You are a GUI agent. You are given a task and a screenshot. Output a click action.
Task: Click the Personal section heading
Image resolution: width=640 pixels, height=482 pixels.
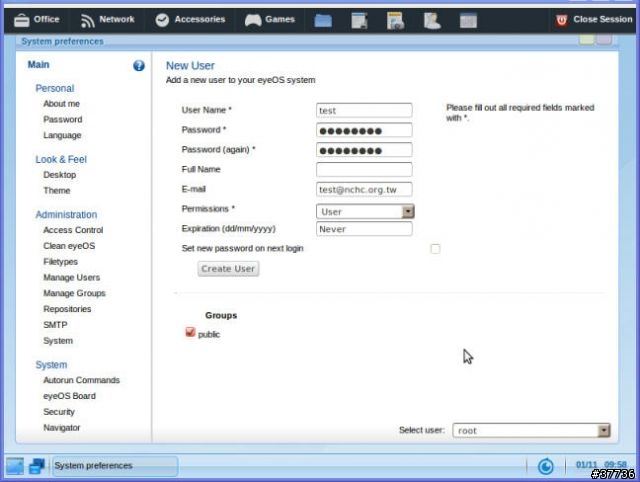pos(55,88)
